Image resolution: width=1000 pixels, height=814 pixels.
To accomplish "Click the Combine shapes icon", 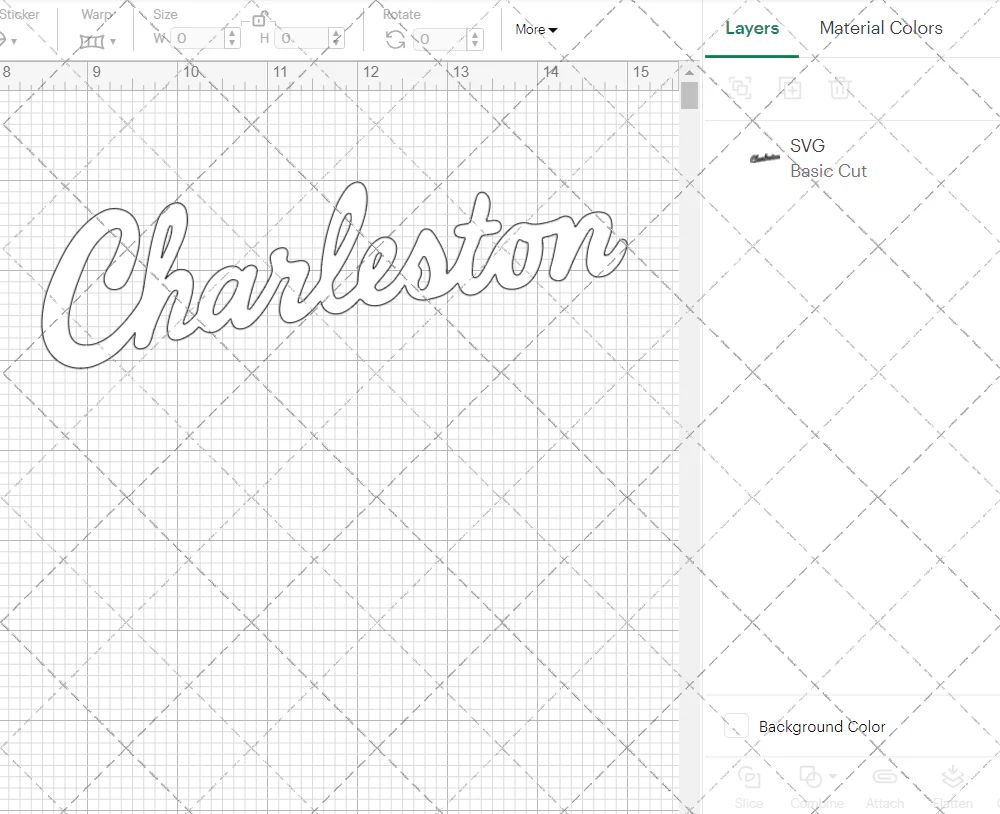I will [x=810, y=777].
